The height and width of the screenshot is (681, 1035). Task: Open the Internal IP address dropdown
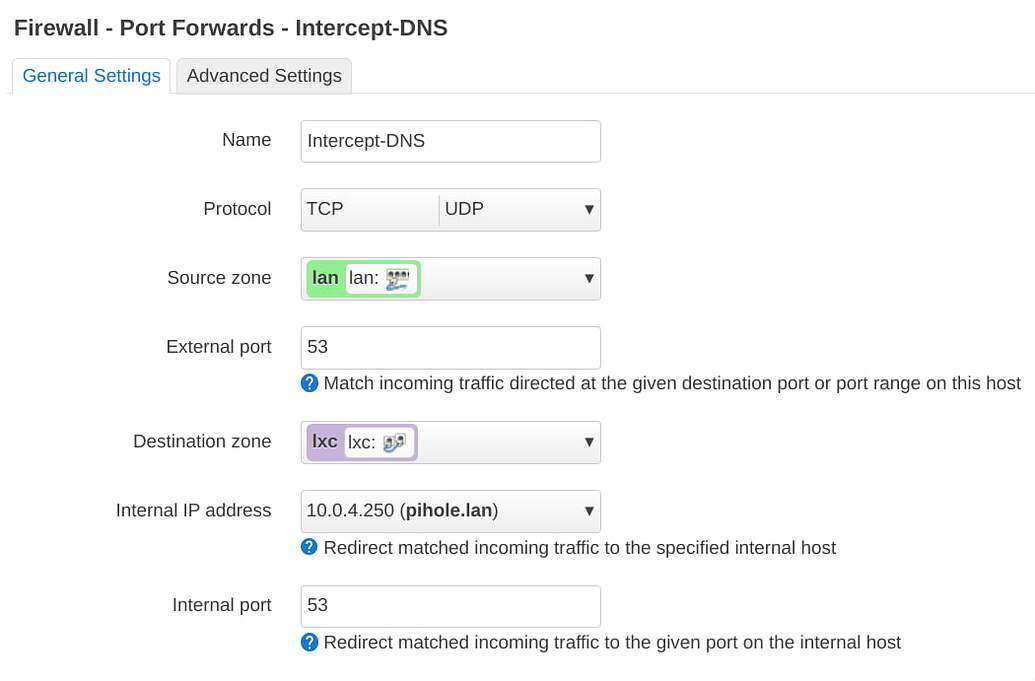point(590,511)
